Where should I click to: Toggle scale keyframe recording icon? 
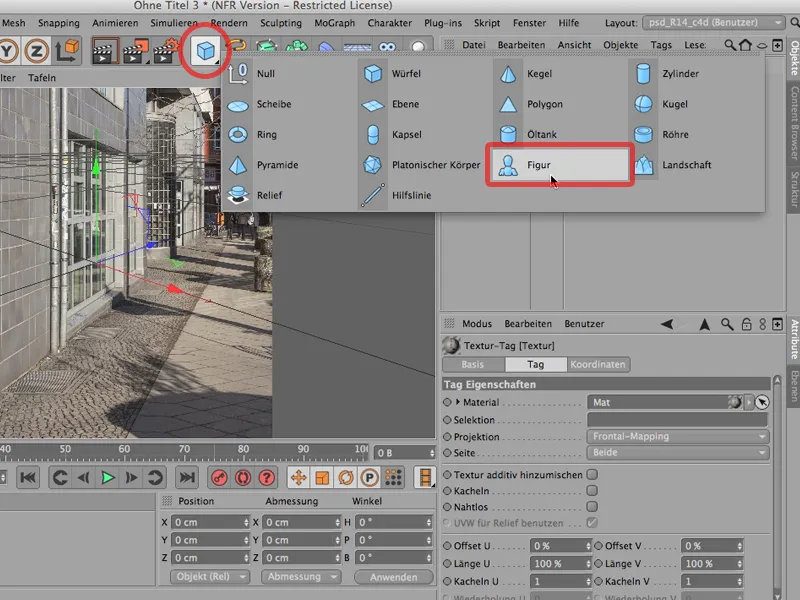pos(322,478)
